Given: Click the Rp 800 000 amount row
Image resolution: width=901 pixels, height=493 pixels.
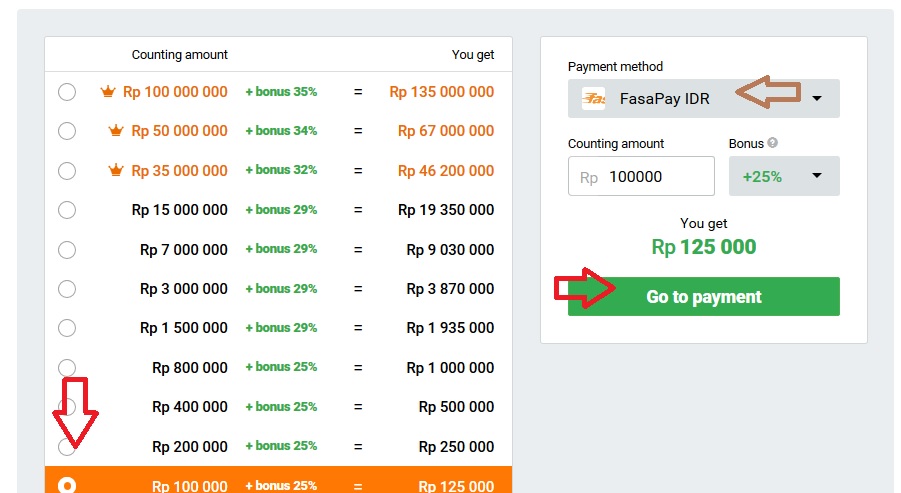Looking at the screenshot, I should (190, 367).
